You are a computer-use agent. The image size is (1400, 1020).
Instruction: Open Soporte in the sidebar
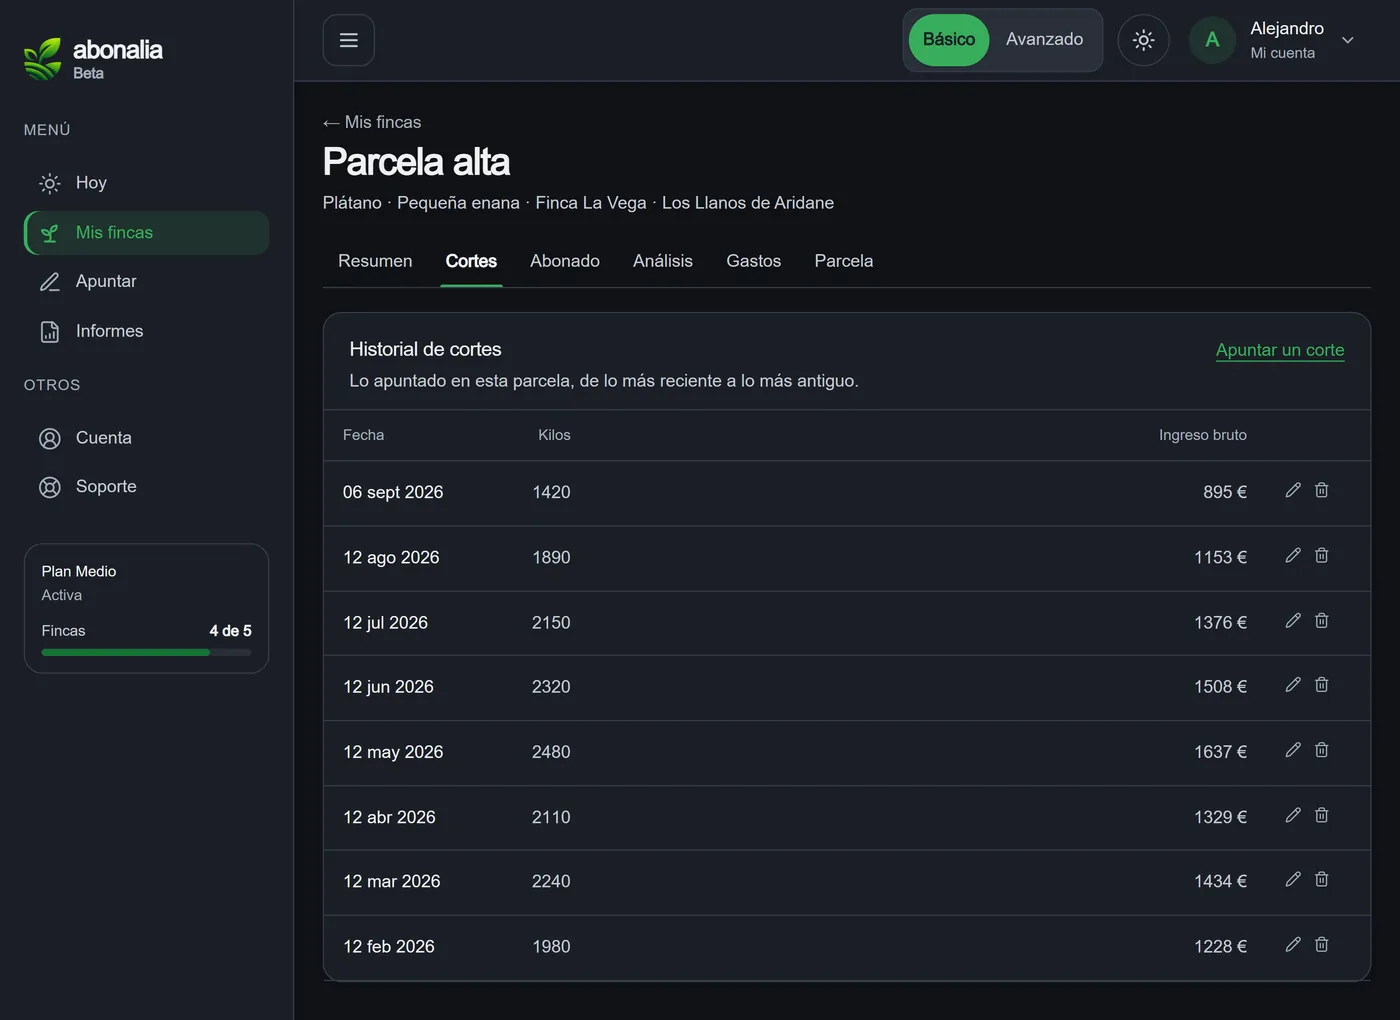146,487
